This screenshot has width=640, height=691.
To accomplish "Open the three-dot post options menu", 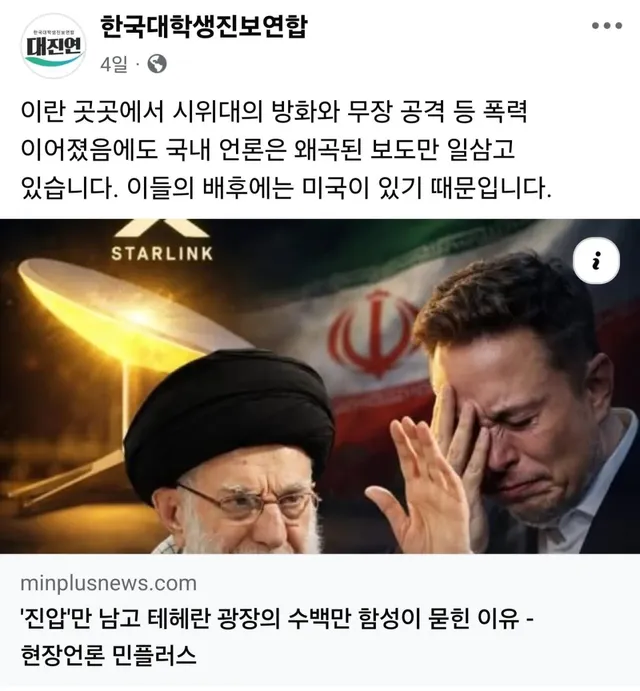I will click(607, 26).
